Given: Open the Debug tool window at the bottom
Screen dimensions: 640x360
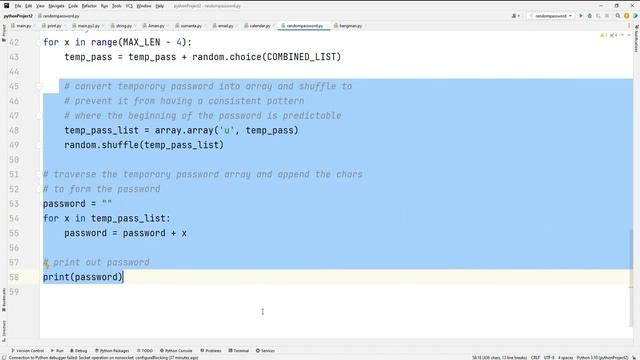Looking at the screenshot, I should click(x=79, y=351).
